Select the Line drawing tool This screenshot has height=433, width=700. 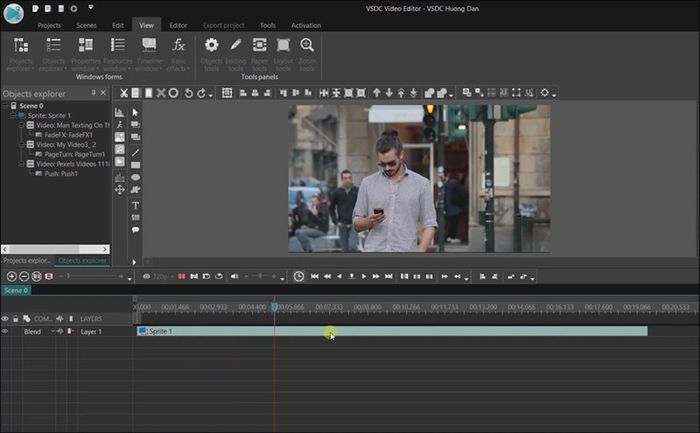coord(135,151)
